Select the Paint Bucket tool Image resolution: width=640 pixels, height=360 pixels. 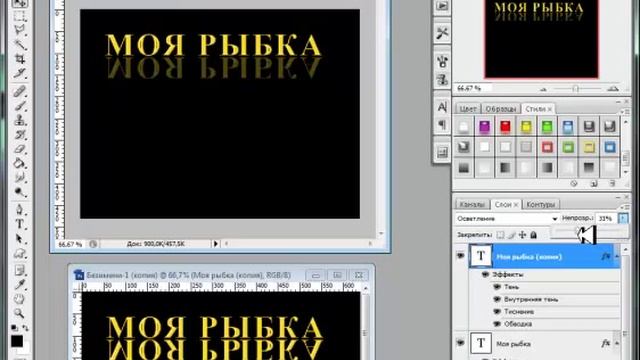coord(20,164)
